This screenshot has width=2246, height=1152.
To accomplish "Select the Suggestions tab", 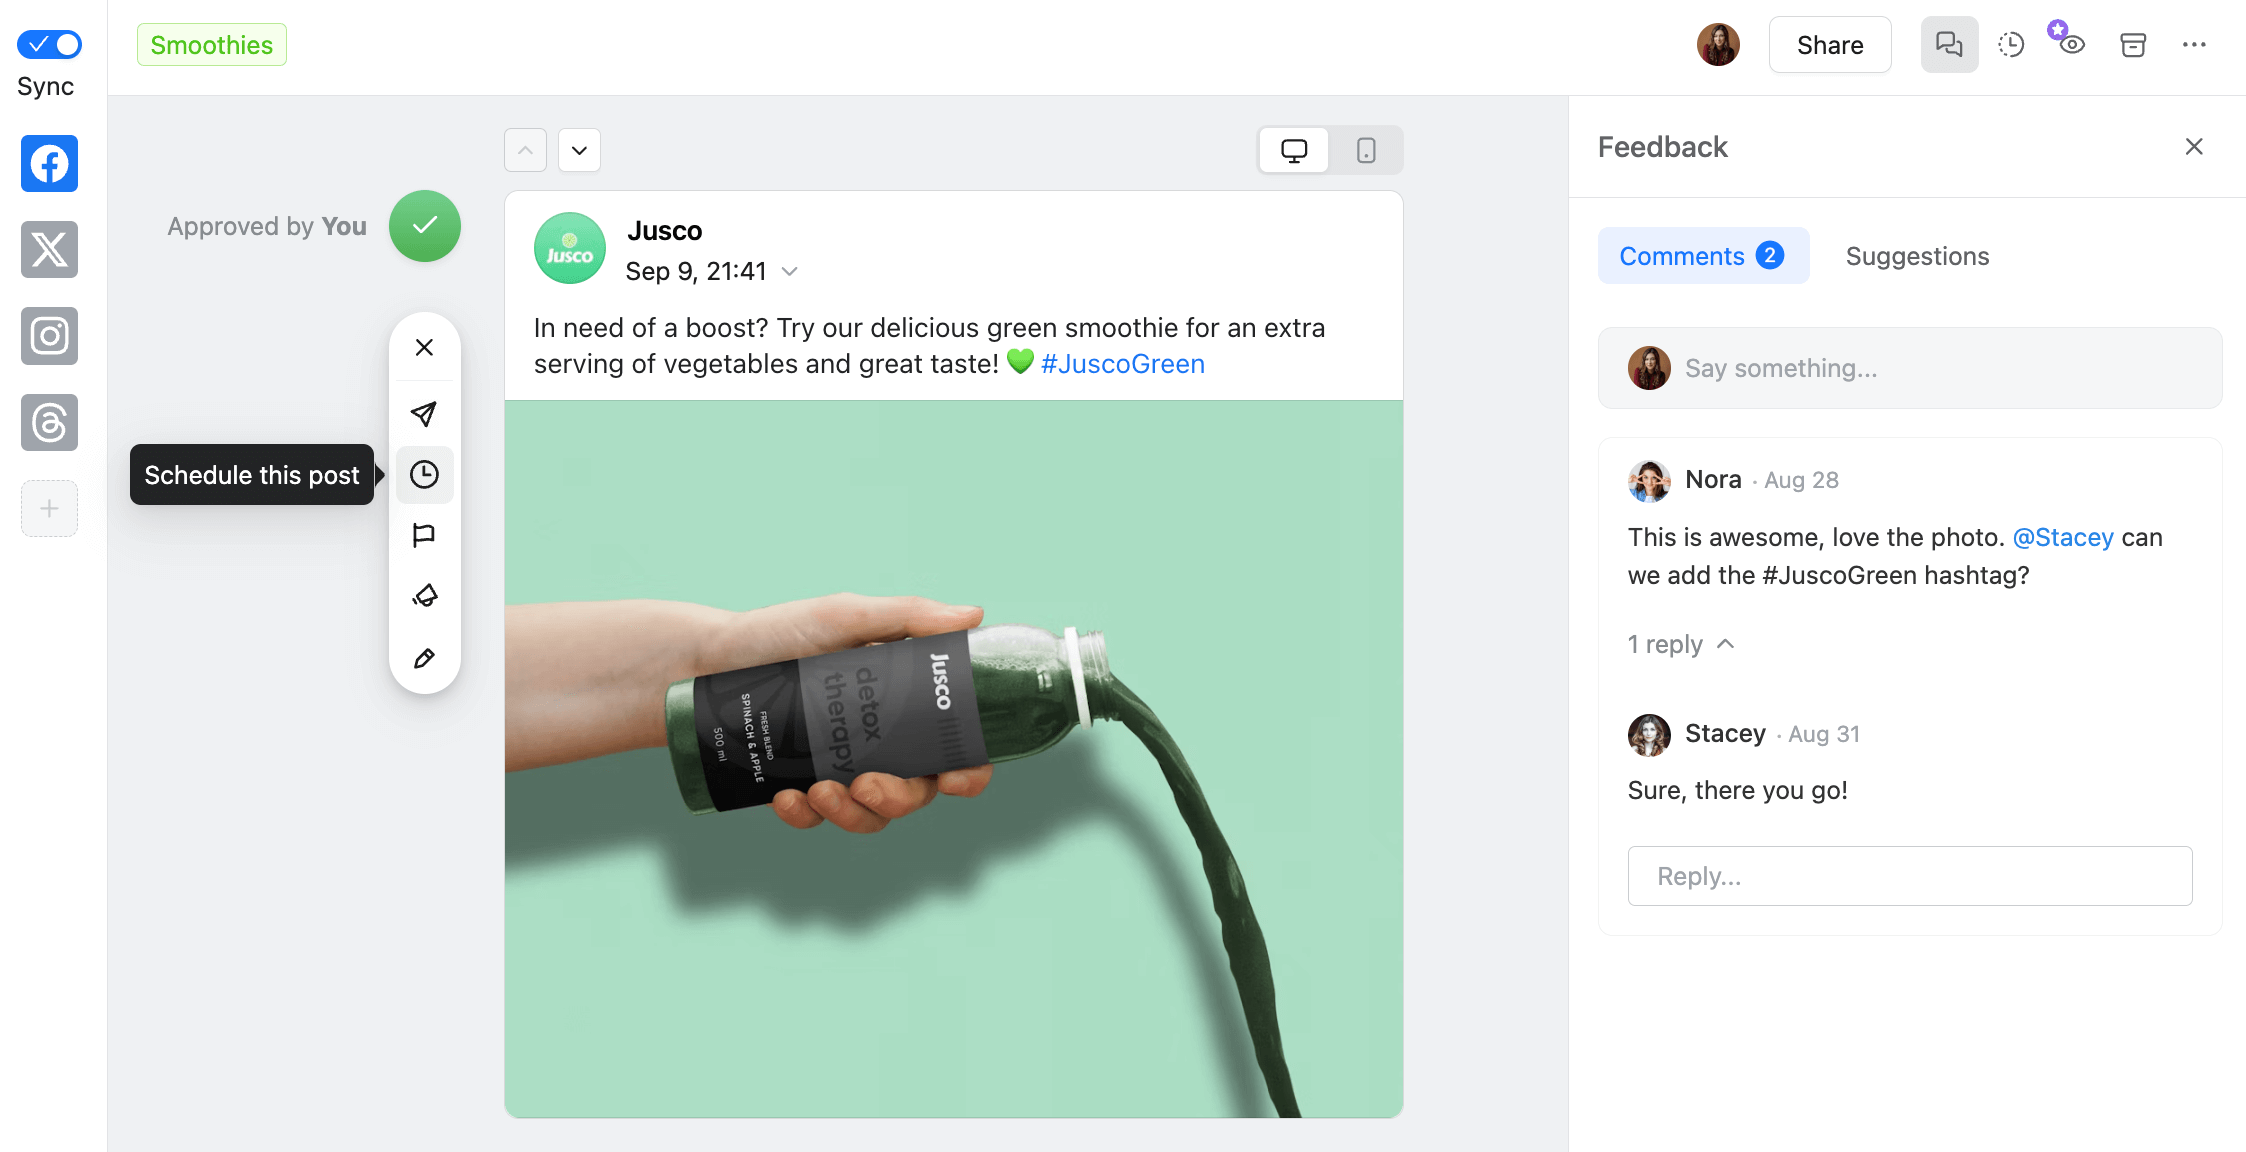I will pyautogui.click(x=1917, y=254).
